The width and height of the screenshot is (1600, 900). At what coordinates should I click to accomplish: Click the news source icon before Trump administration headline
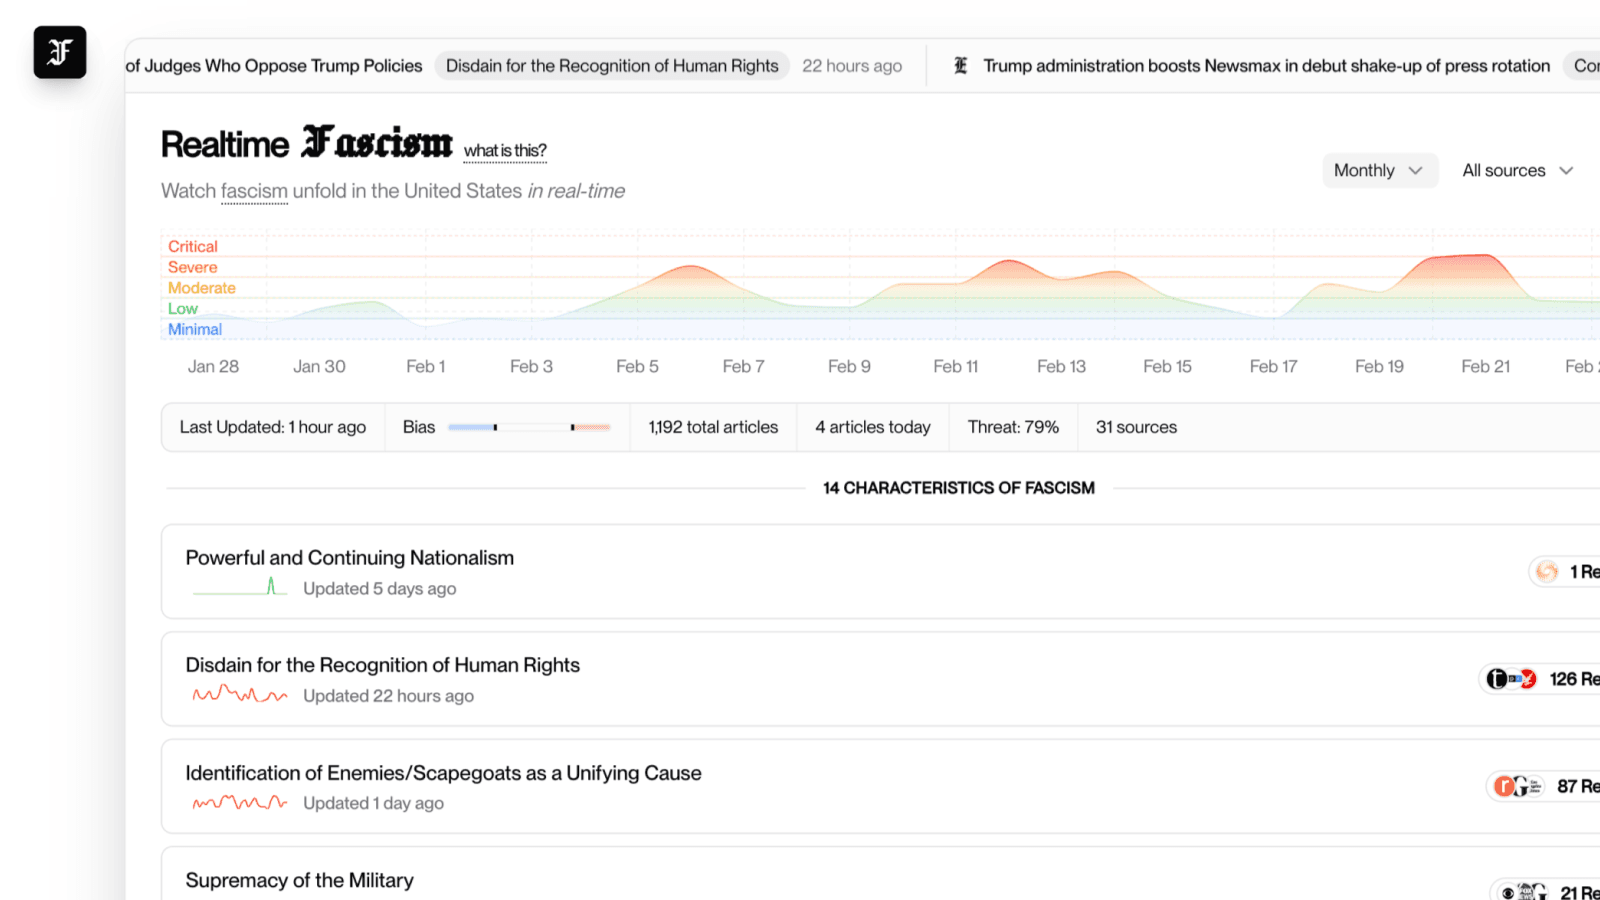click(960, 66)
